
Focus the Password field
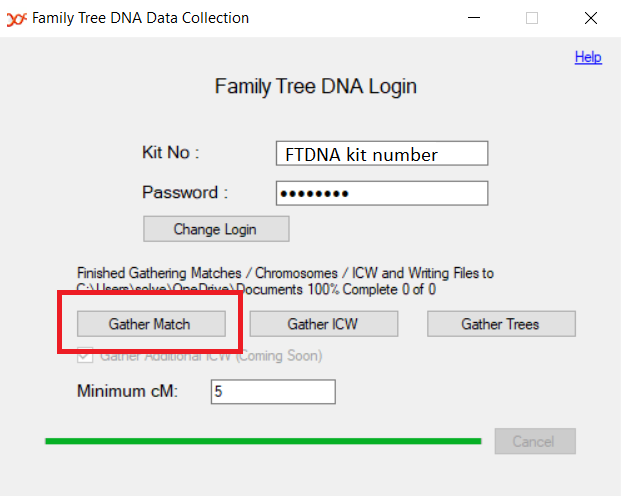click(382, 193)
